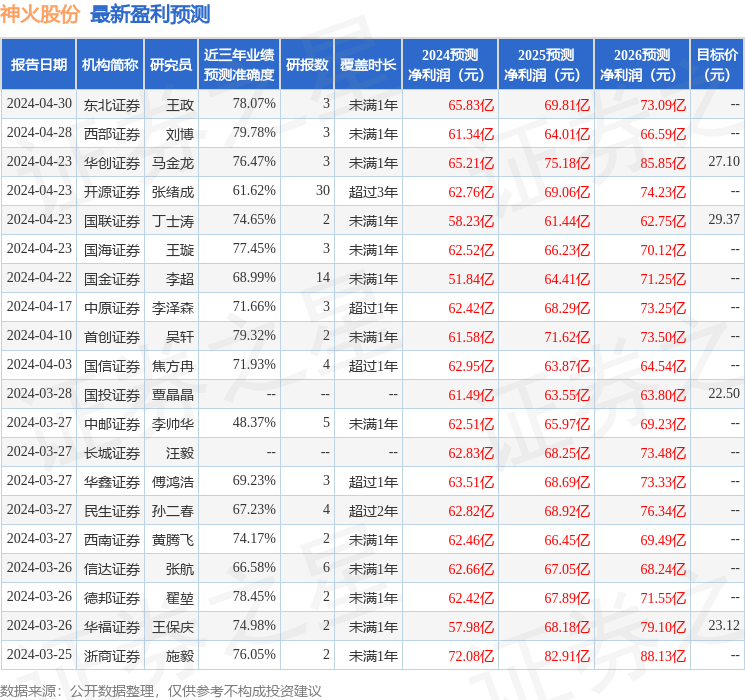Viewport: 745px width, 700px height.
Task: Select the 西南证券 cell
Action: tap(112, 540)
